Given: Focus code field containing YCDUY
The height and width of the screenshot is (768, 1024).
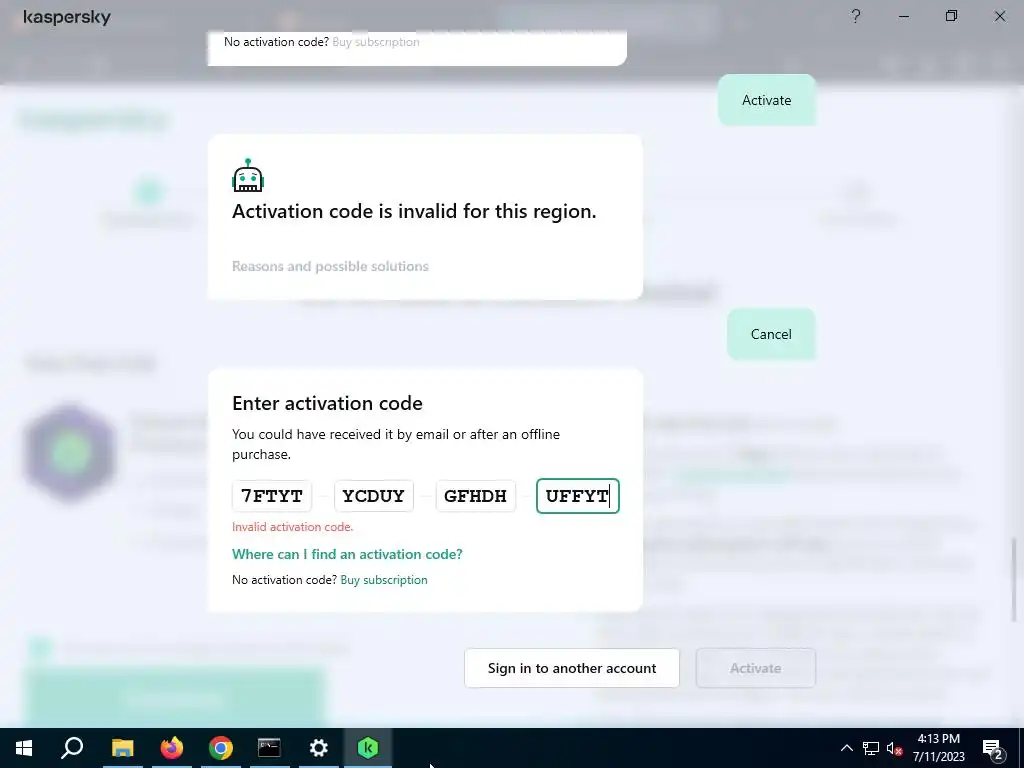Looking at the screenshot, I should pos(374,496).
